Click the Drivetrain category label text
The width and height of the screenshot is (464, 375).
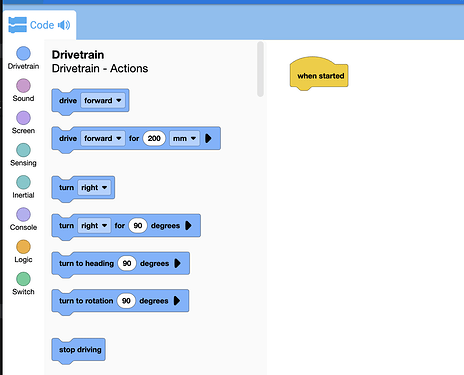tap(23, 66)
